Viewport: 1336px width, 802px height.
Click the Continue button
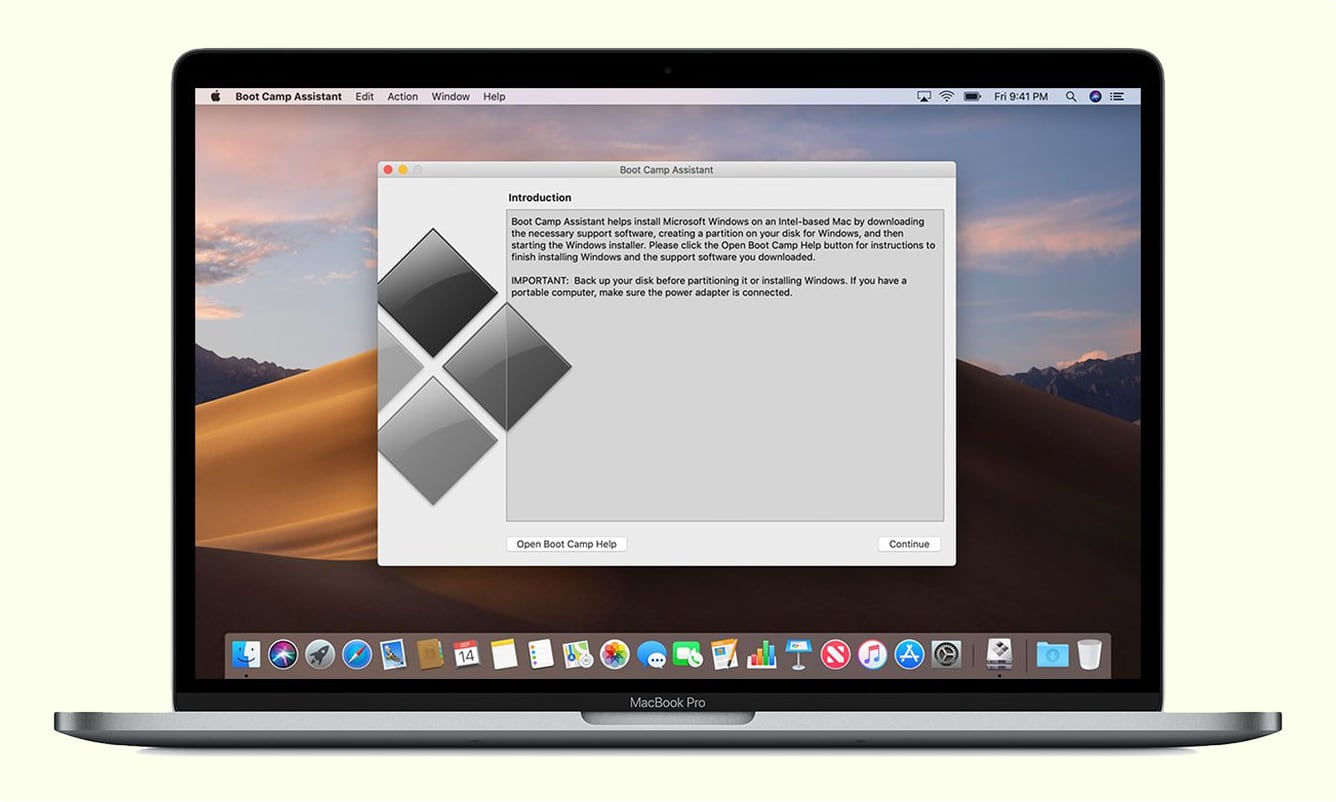909,544
